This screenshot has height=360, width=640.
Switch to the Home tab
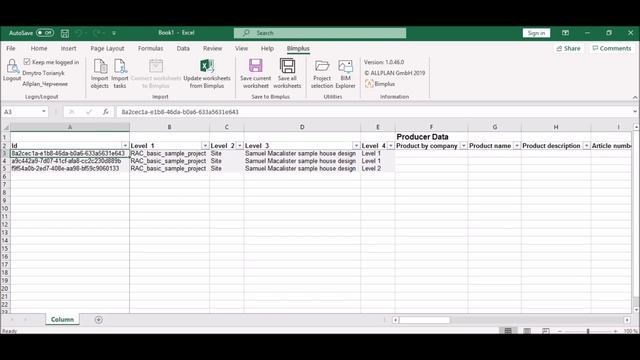click(x=39, y=48)
